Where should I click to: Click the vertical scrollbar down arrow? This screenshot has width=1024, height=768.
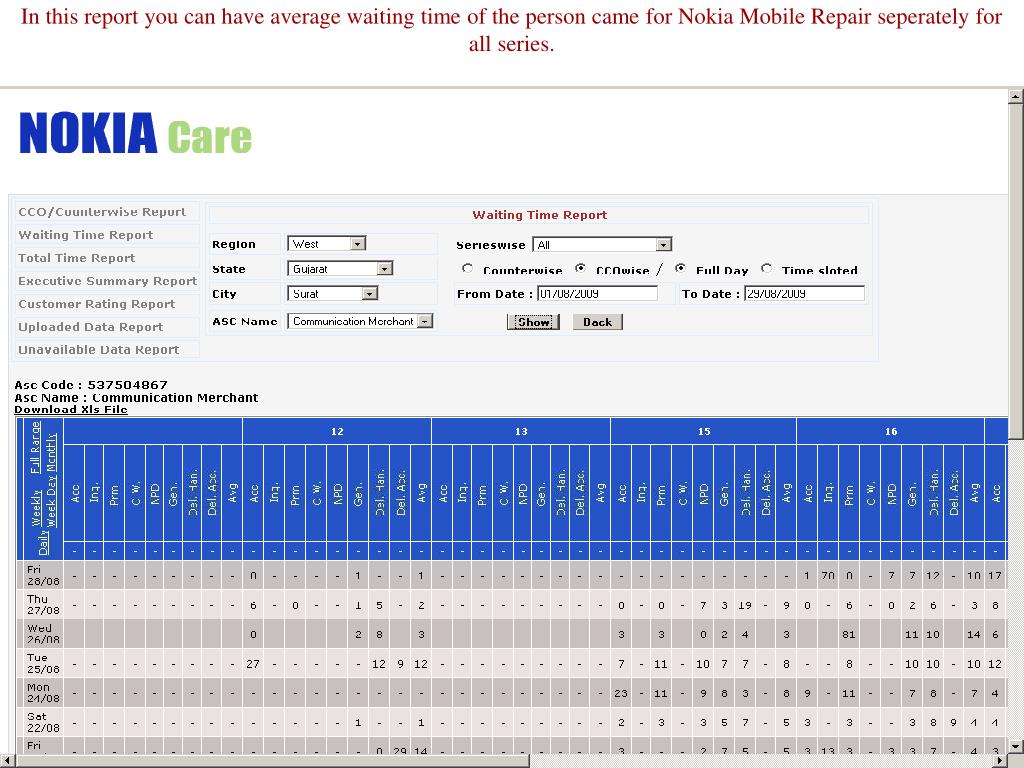[x=1016, y=746]
